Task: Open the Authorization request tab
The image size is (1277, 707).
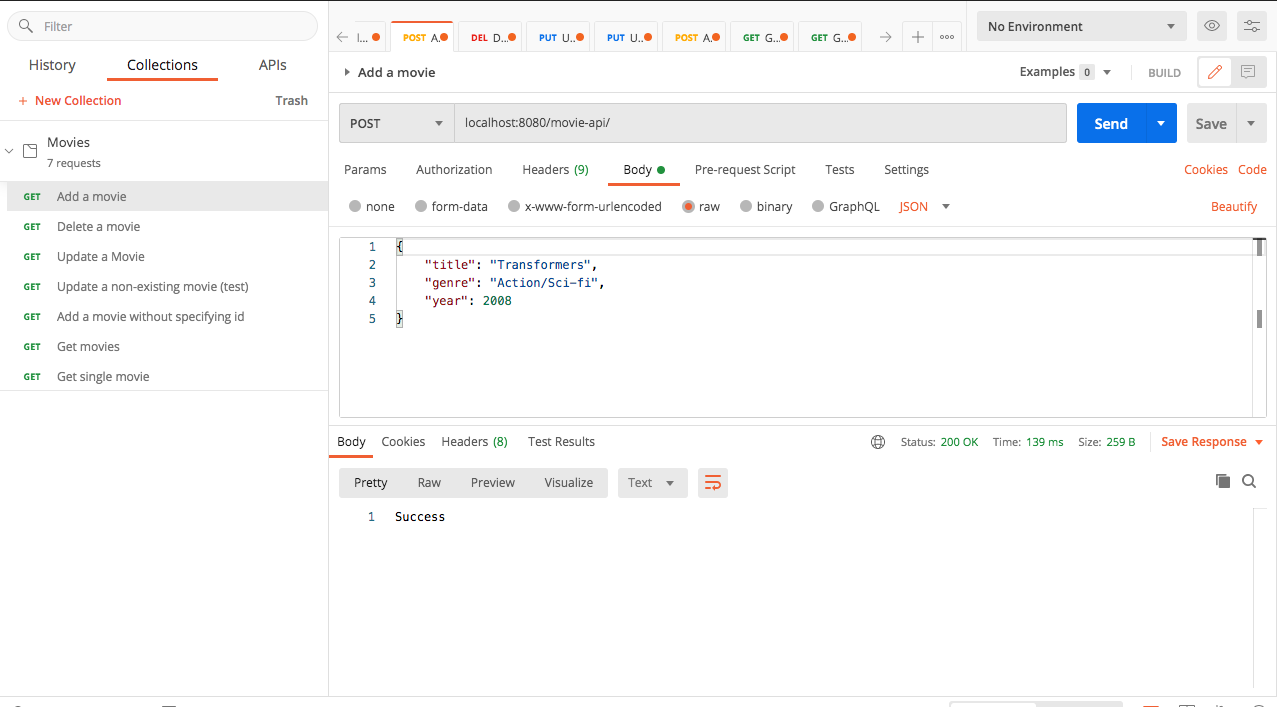Action: click(x=454, y=170)
